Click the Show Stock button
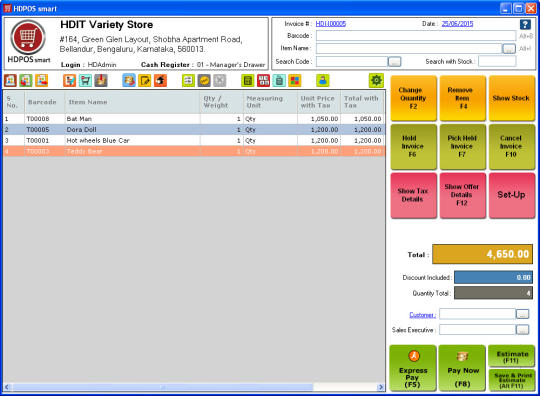 click(511, 98)
